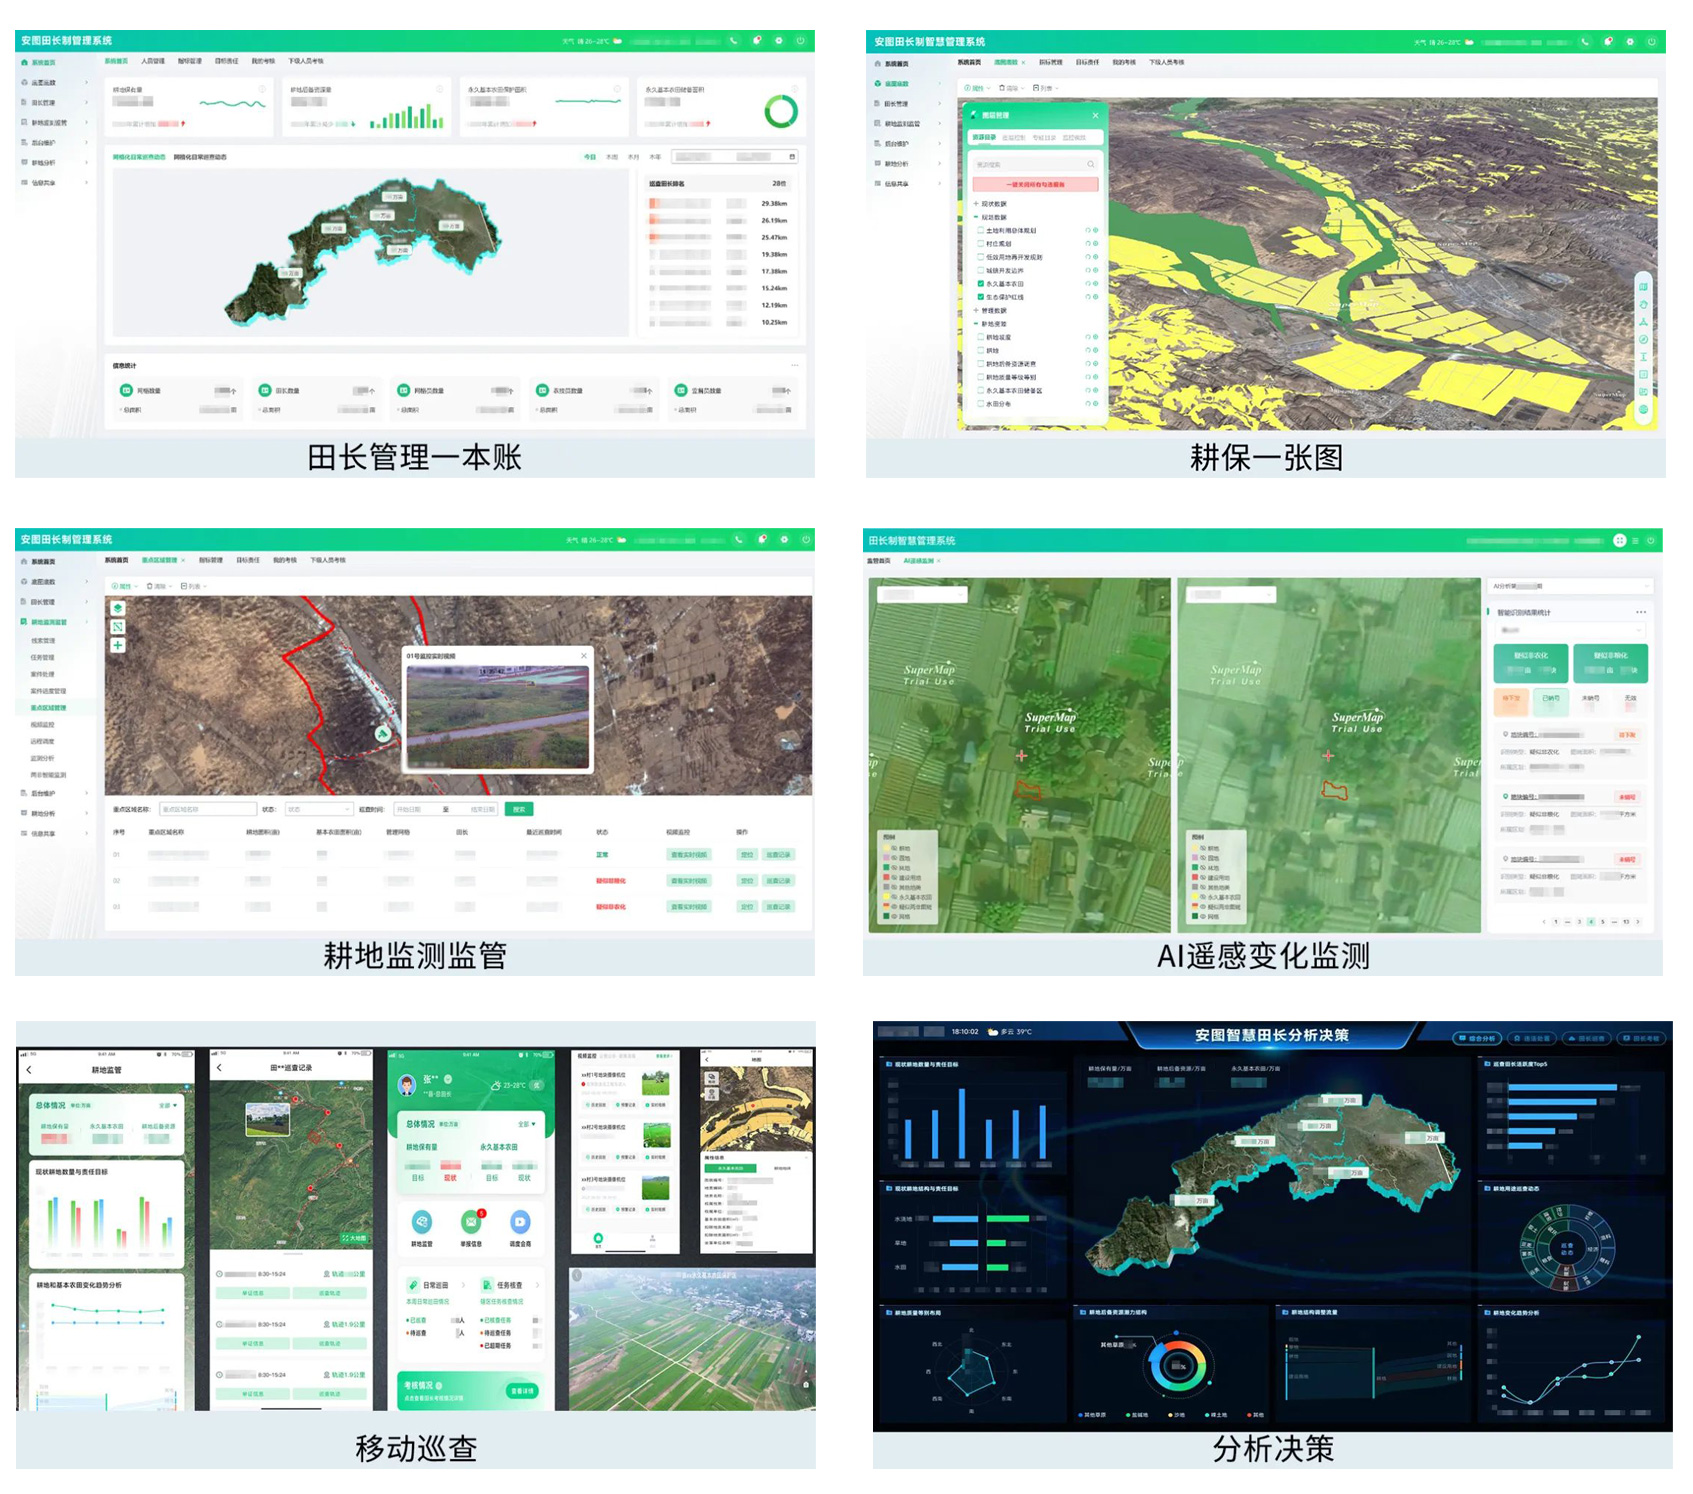Viewport: 1693px width, 1494px height.
Task: Open 耕地监管 icon in mobile app home
Action: 421,1222
